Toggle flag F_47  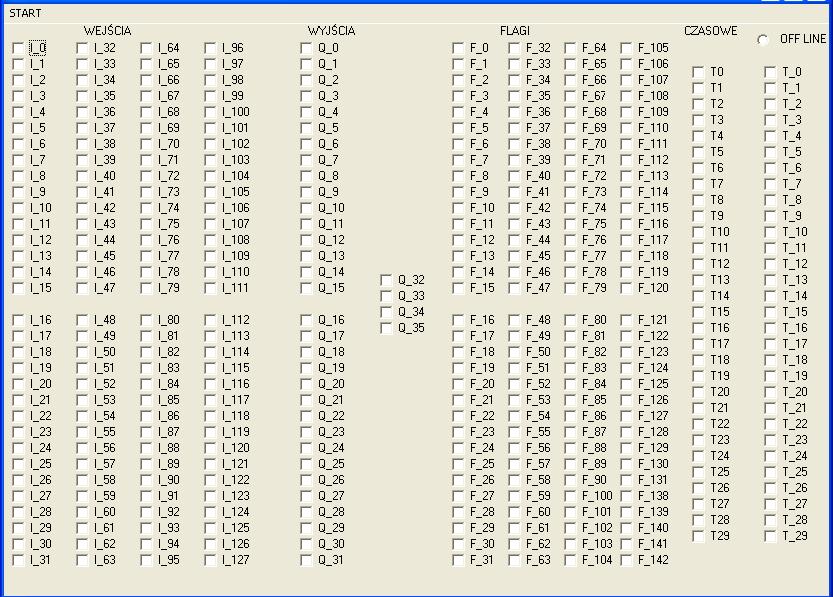[x=514, y=288]
